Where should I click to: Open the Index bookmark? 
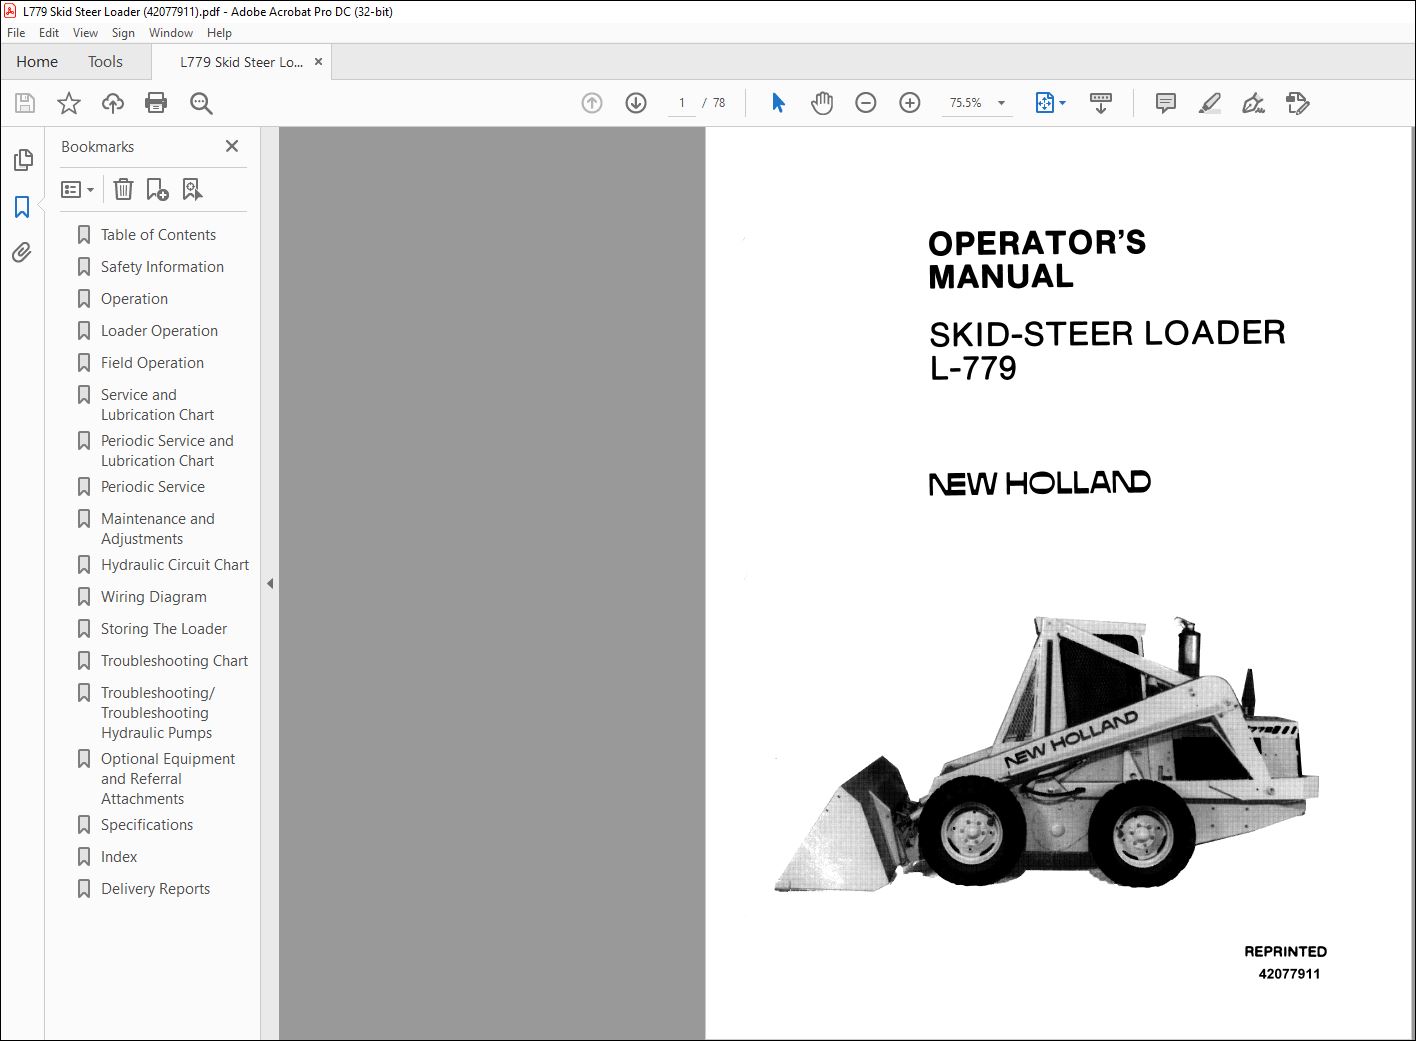tap(119, 857)
